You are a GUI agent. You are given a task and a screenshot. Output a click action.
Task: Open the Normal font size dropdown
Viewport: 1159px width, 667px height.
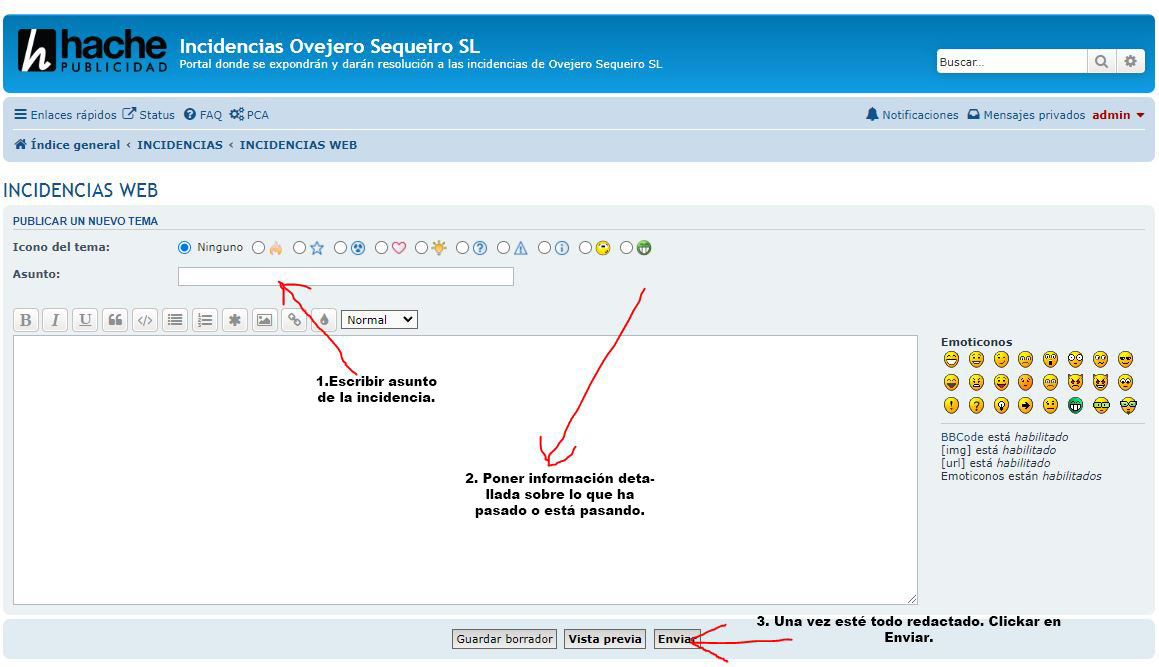[379, 319]
